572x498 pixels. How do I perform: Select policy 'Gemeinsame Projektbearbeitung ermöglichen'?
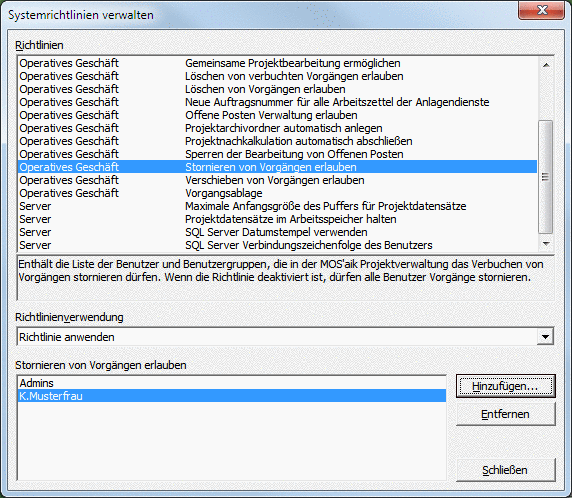pyautogui.click(x=277, y=63)
